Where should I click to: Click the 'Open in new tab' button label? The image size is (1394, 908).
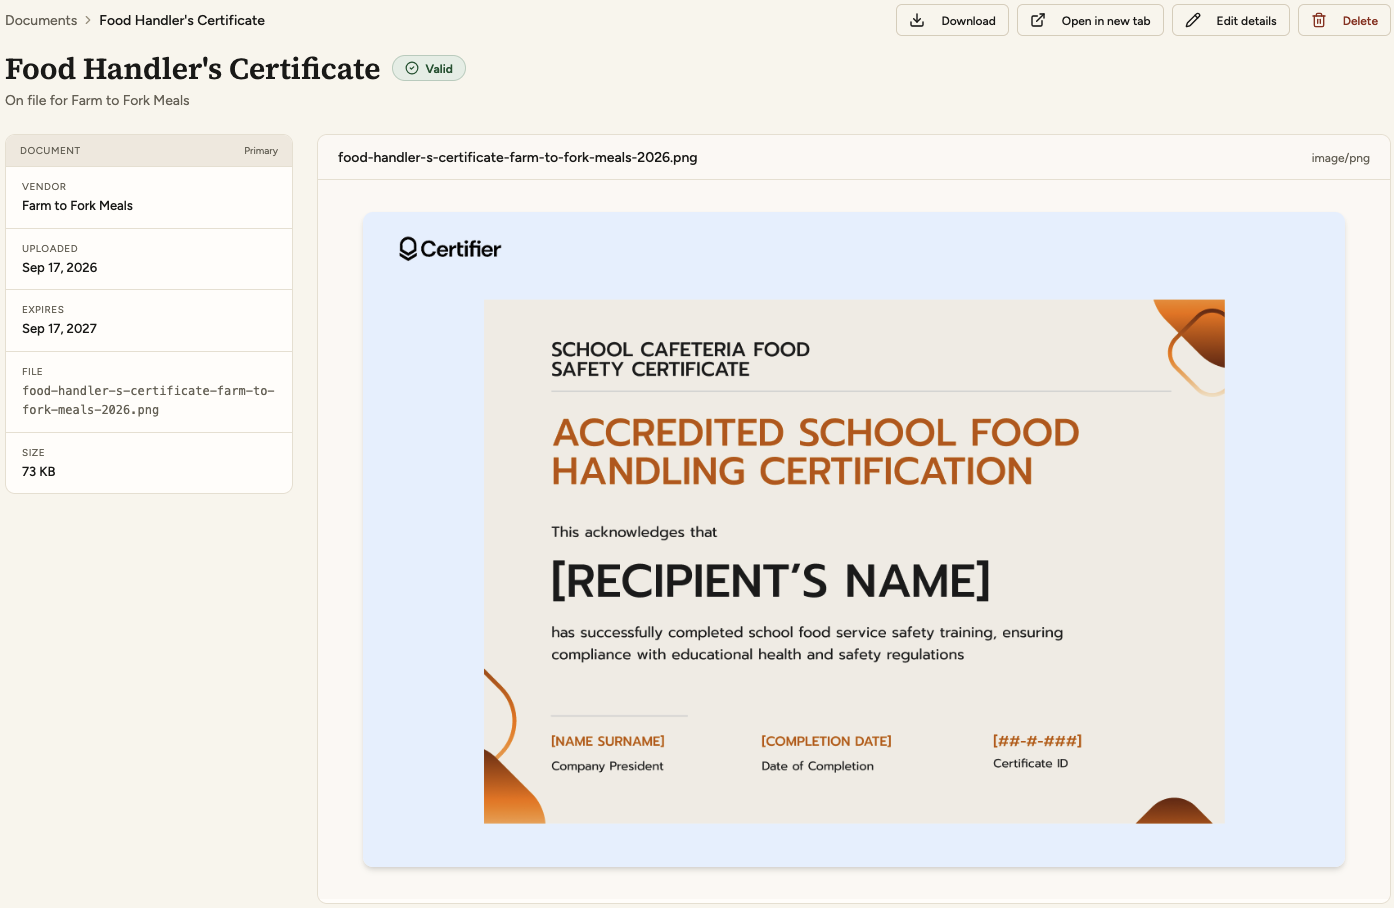coord(1106,21)
